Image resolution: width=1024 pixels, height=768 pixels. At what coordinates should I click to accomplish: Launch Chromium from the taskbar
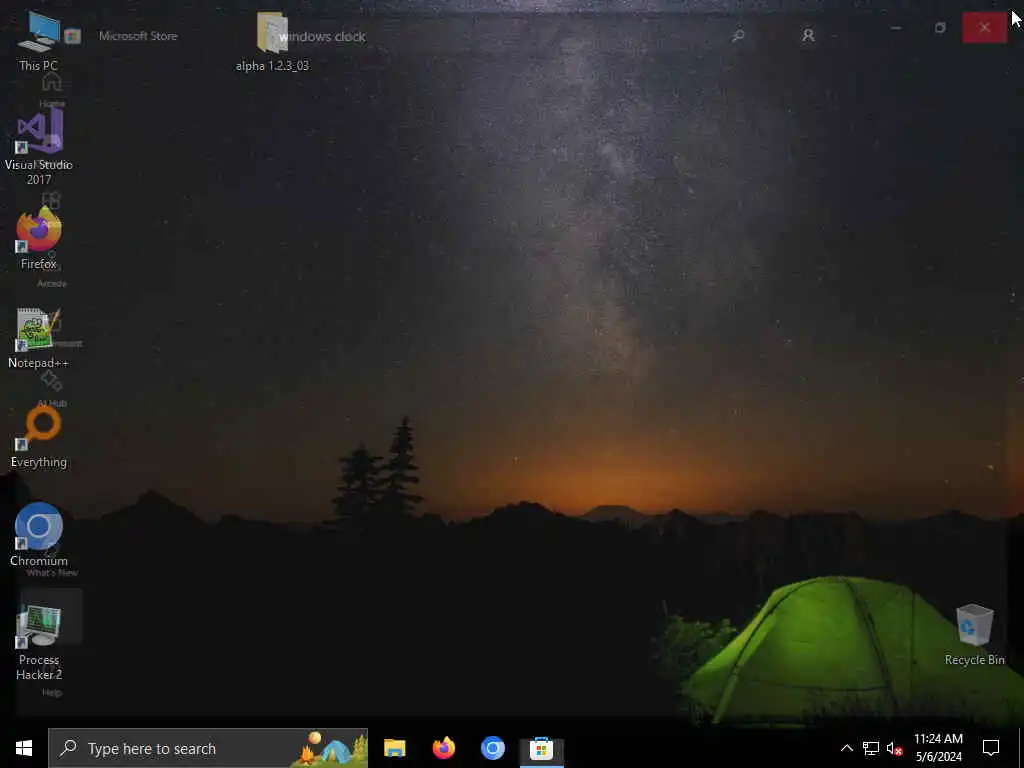pos(492,748)
